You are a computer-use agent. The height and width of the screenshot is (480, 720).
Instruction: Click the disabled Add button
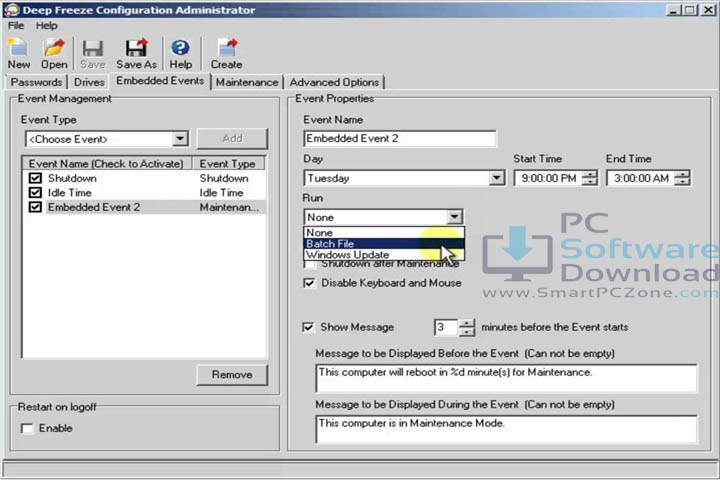coord(232,138)
